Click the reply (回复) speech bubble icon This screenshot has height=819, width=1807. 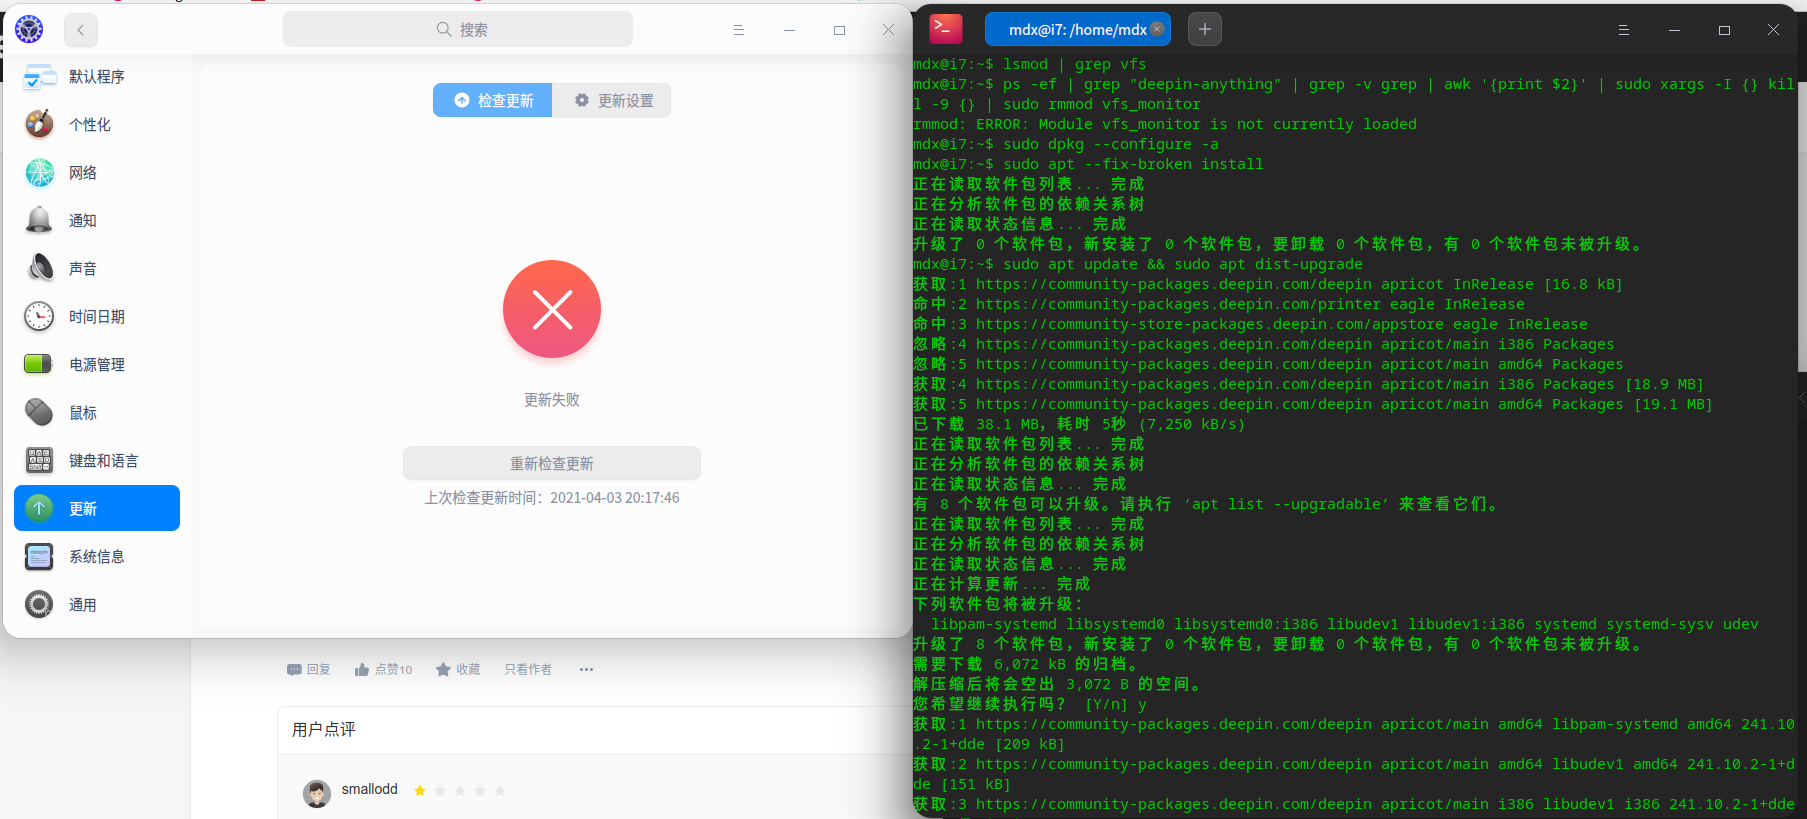point(294,669)
